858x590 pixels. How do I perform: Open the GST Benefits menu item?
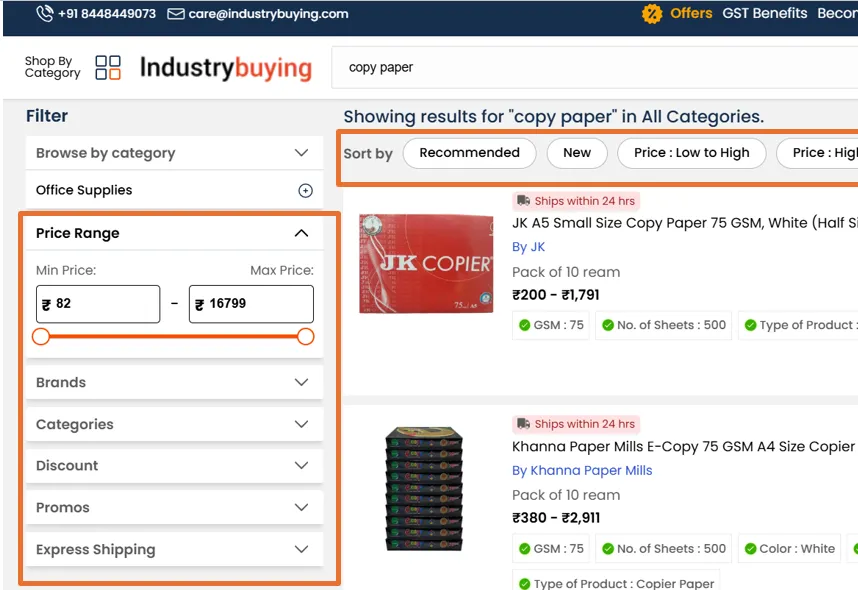764,14
